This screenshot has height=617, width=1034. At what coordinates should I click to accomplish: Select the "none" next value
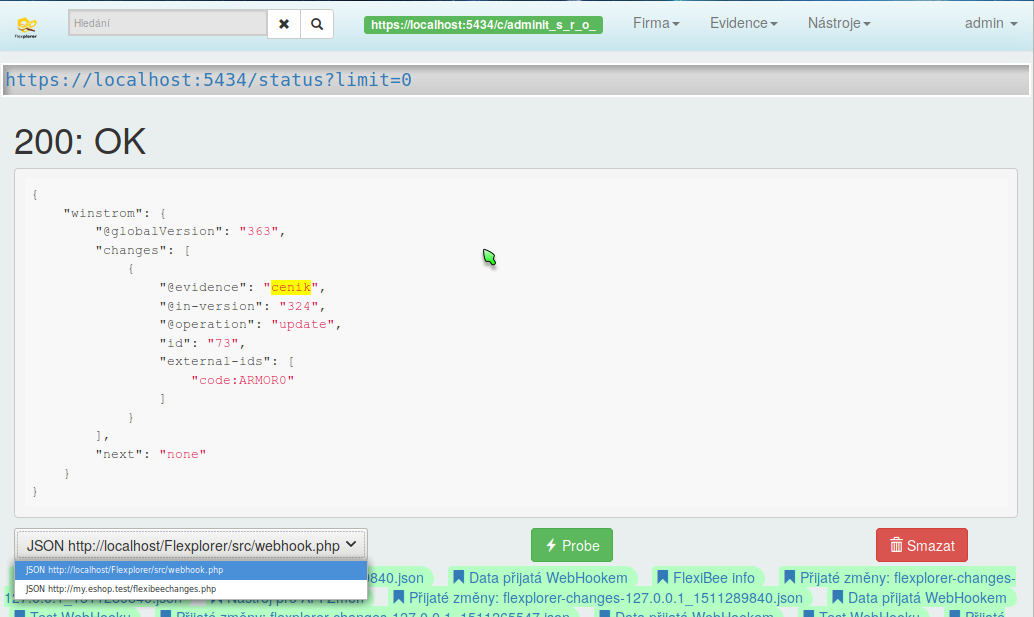(183, 454)
